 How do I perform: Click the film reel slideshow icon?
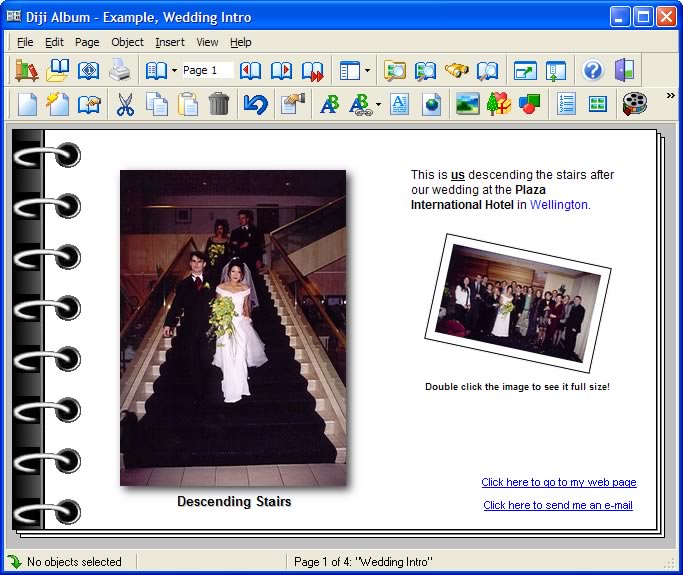(x=634, y=104)
